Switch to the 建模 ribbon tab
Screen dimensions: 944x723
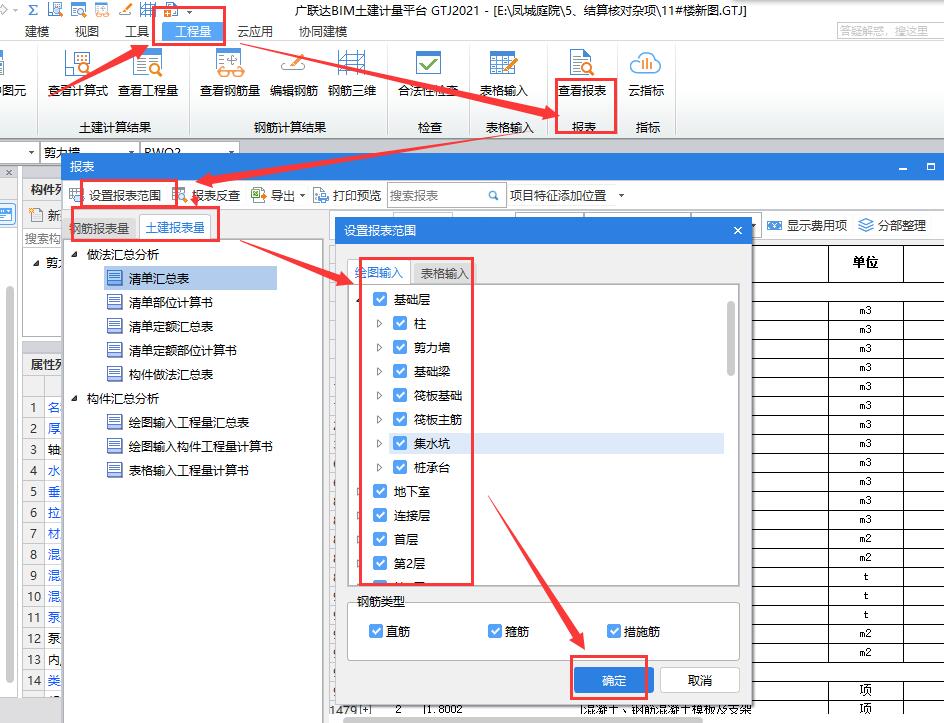tap(37, 31)
